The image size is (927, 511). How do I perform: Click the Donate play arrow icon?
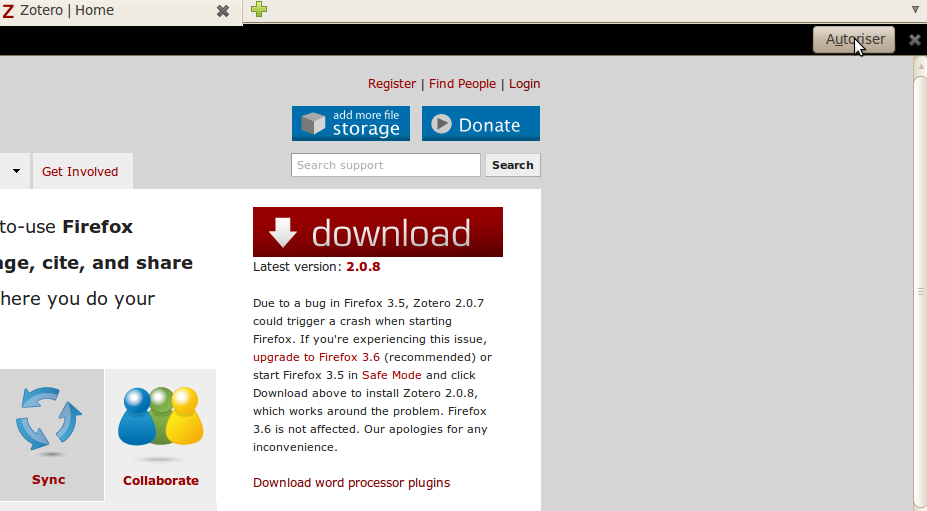[x=441, y=124]
